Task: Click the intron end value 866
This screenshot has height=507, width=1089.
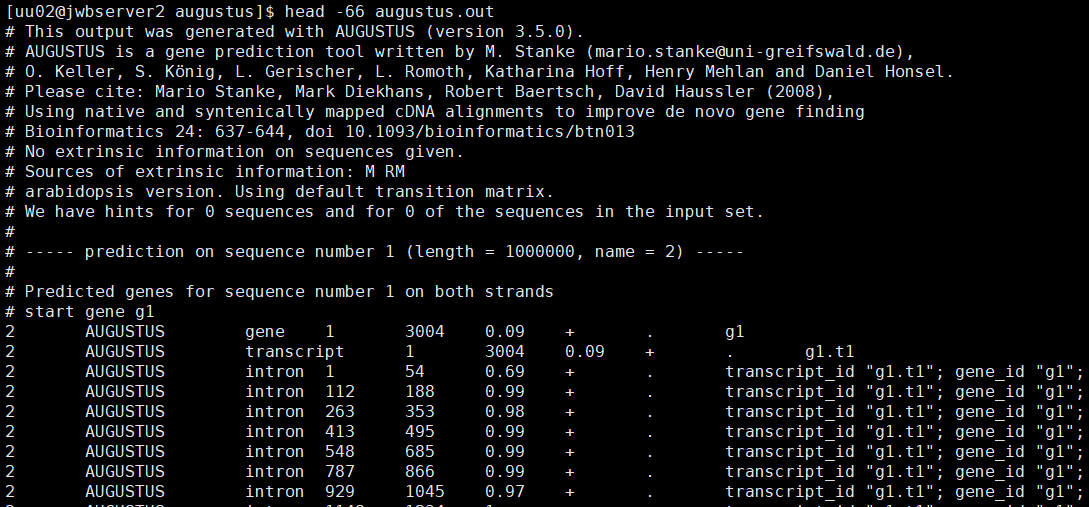Action: 420,471
